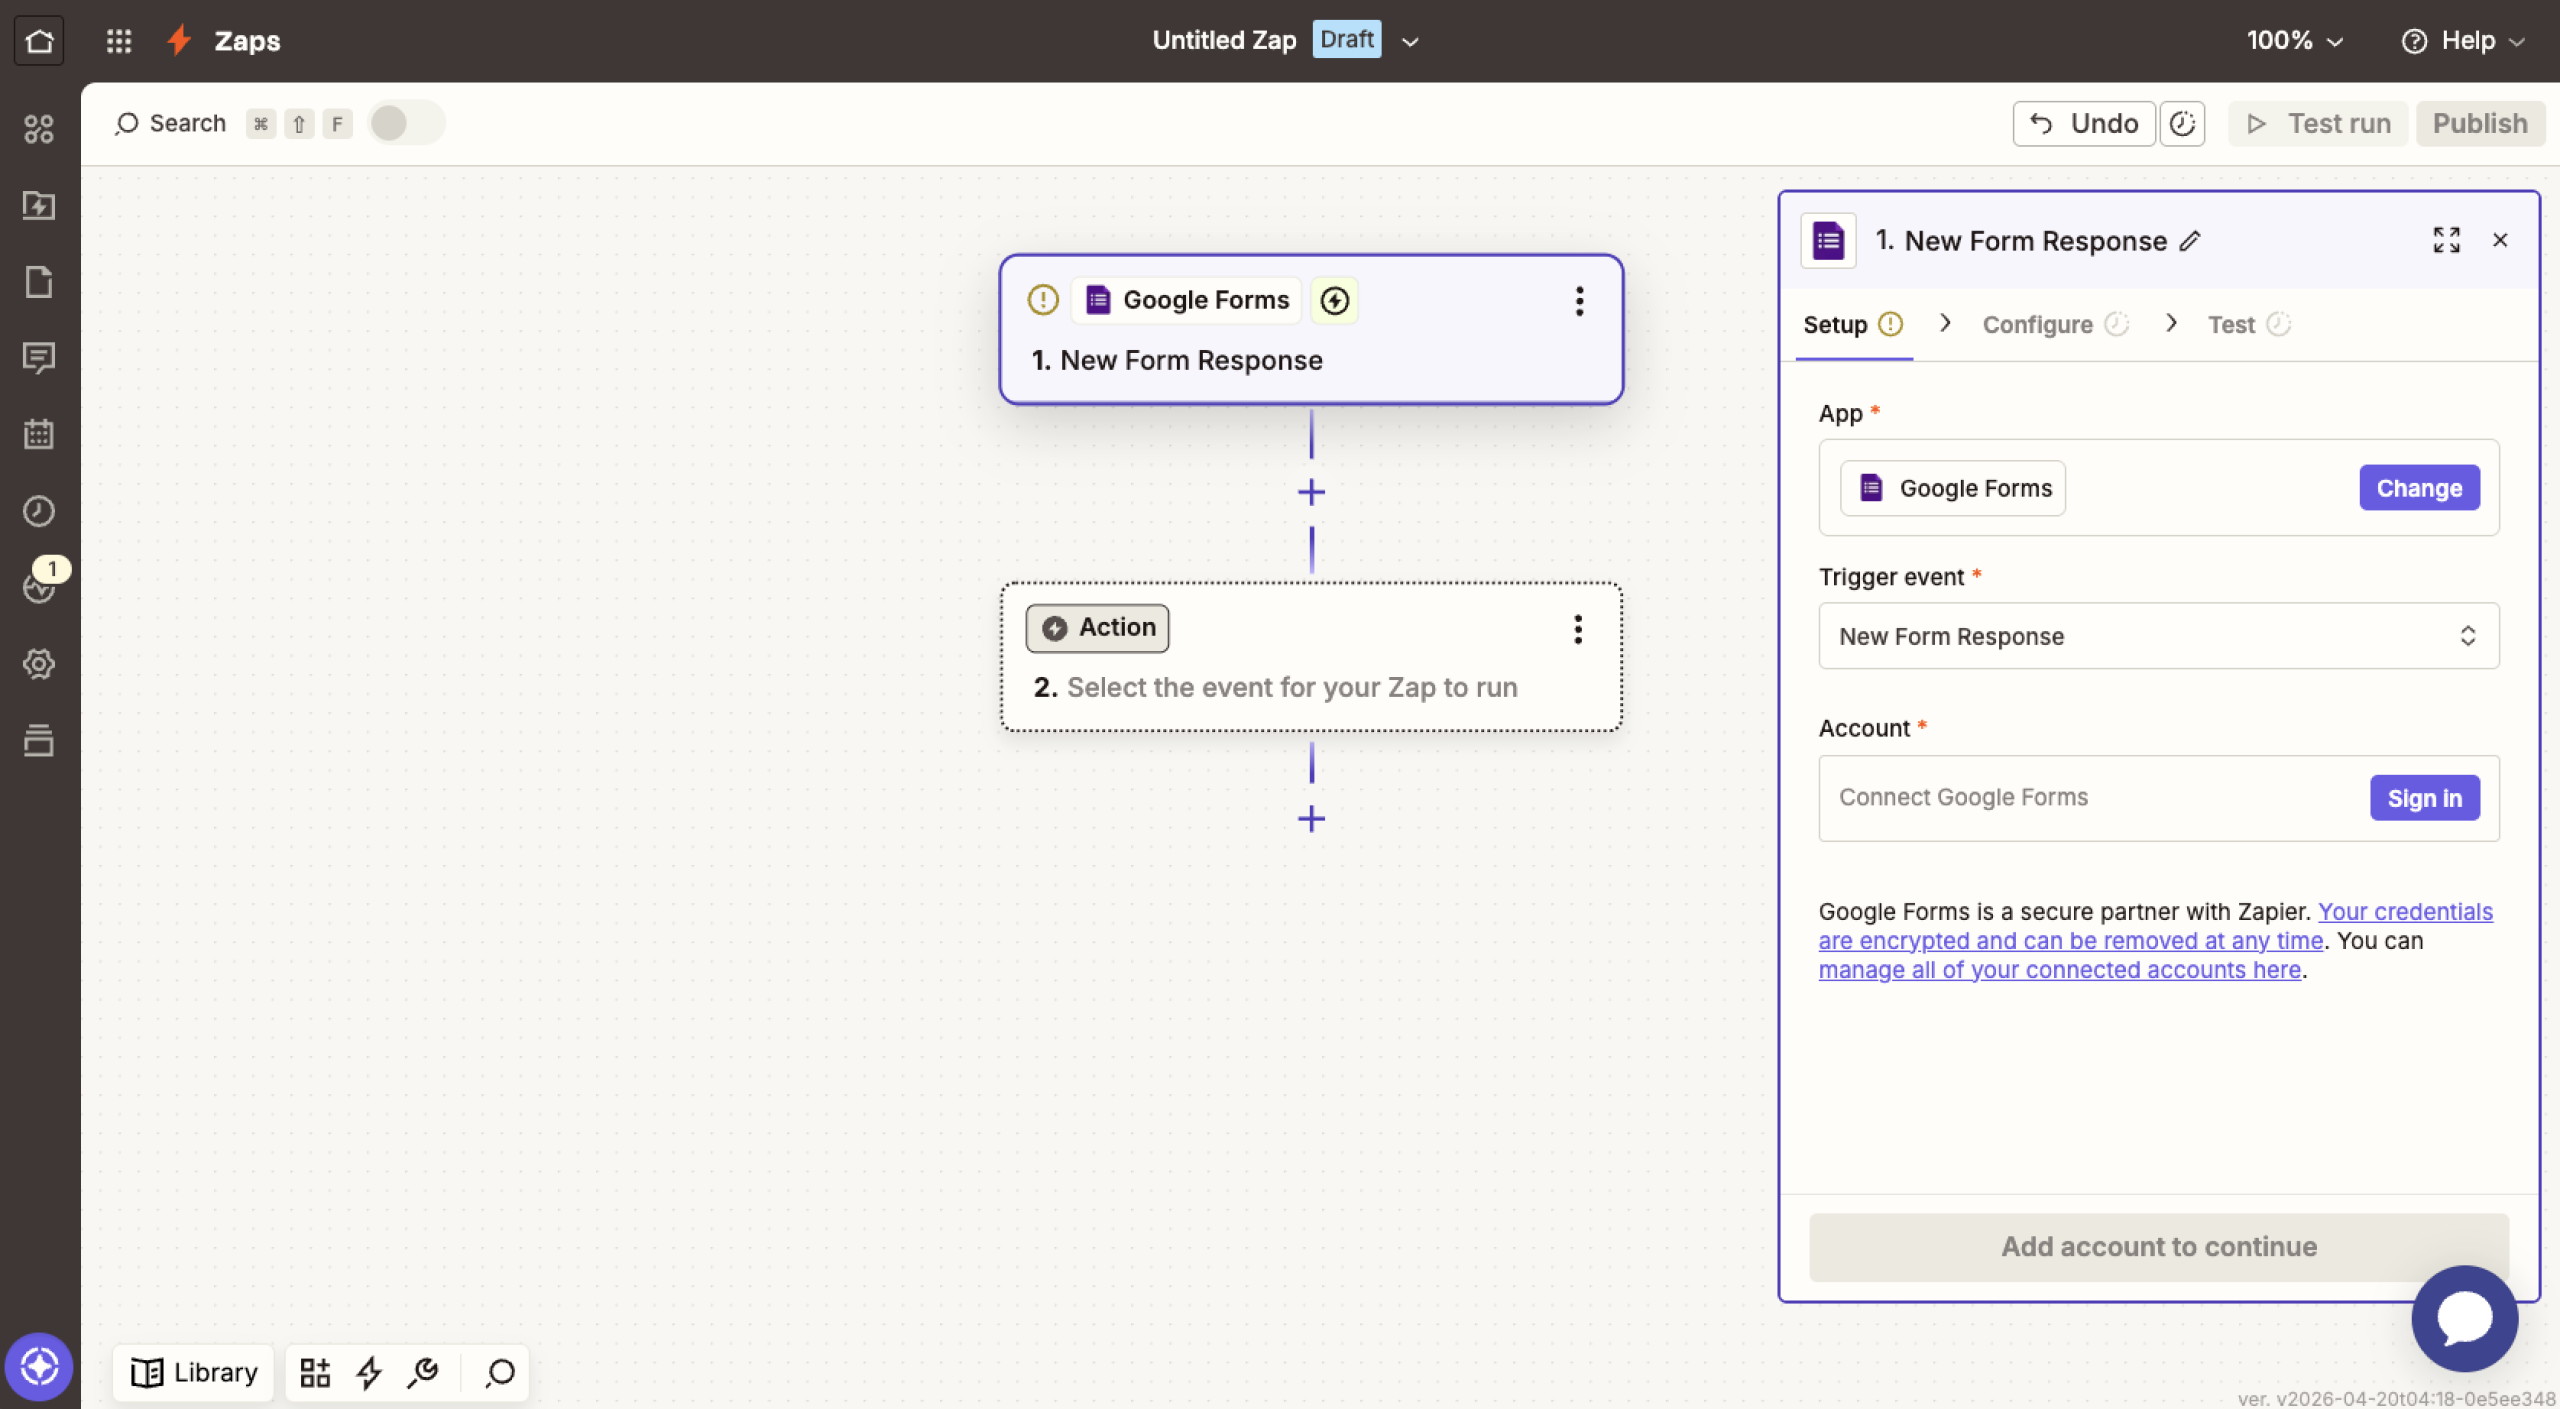The image size is (2560, 1409).
Task: Open the app switcher grid icon
Action: click(119, 40)
